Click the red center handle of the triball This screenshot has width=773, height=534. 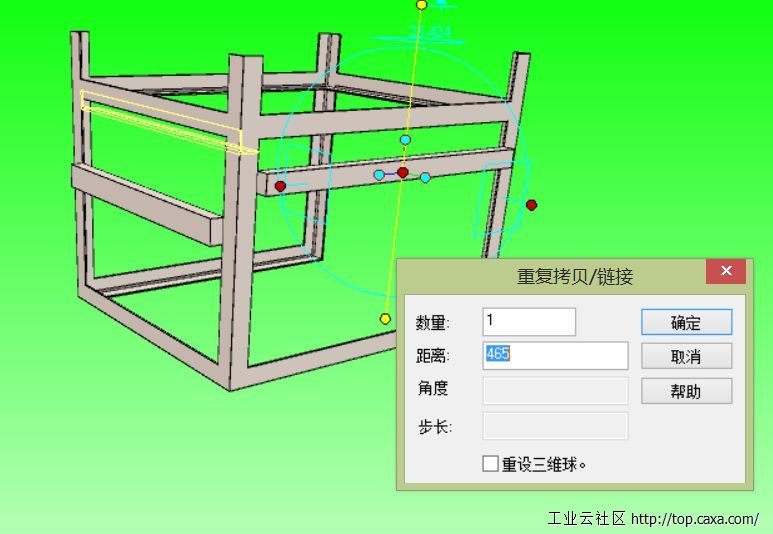point(403,173)
